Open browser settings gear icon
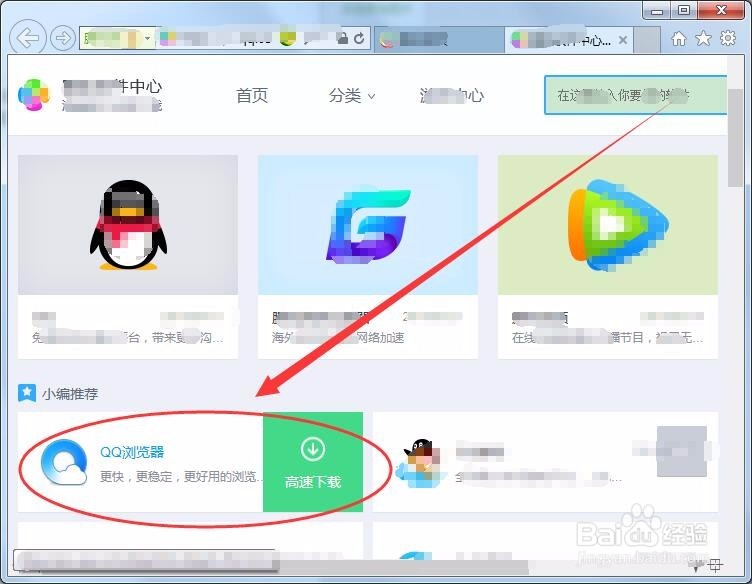Image resolution: width=752 pixels, height=584 pixels. 728,38
